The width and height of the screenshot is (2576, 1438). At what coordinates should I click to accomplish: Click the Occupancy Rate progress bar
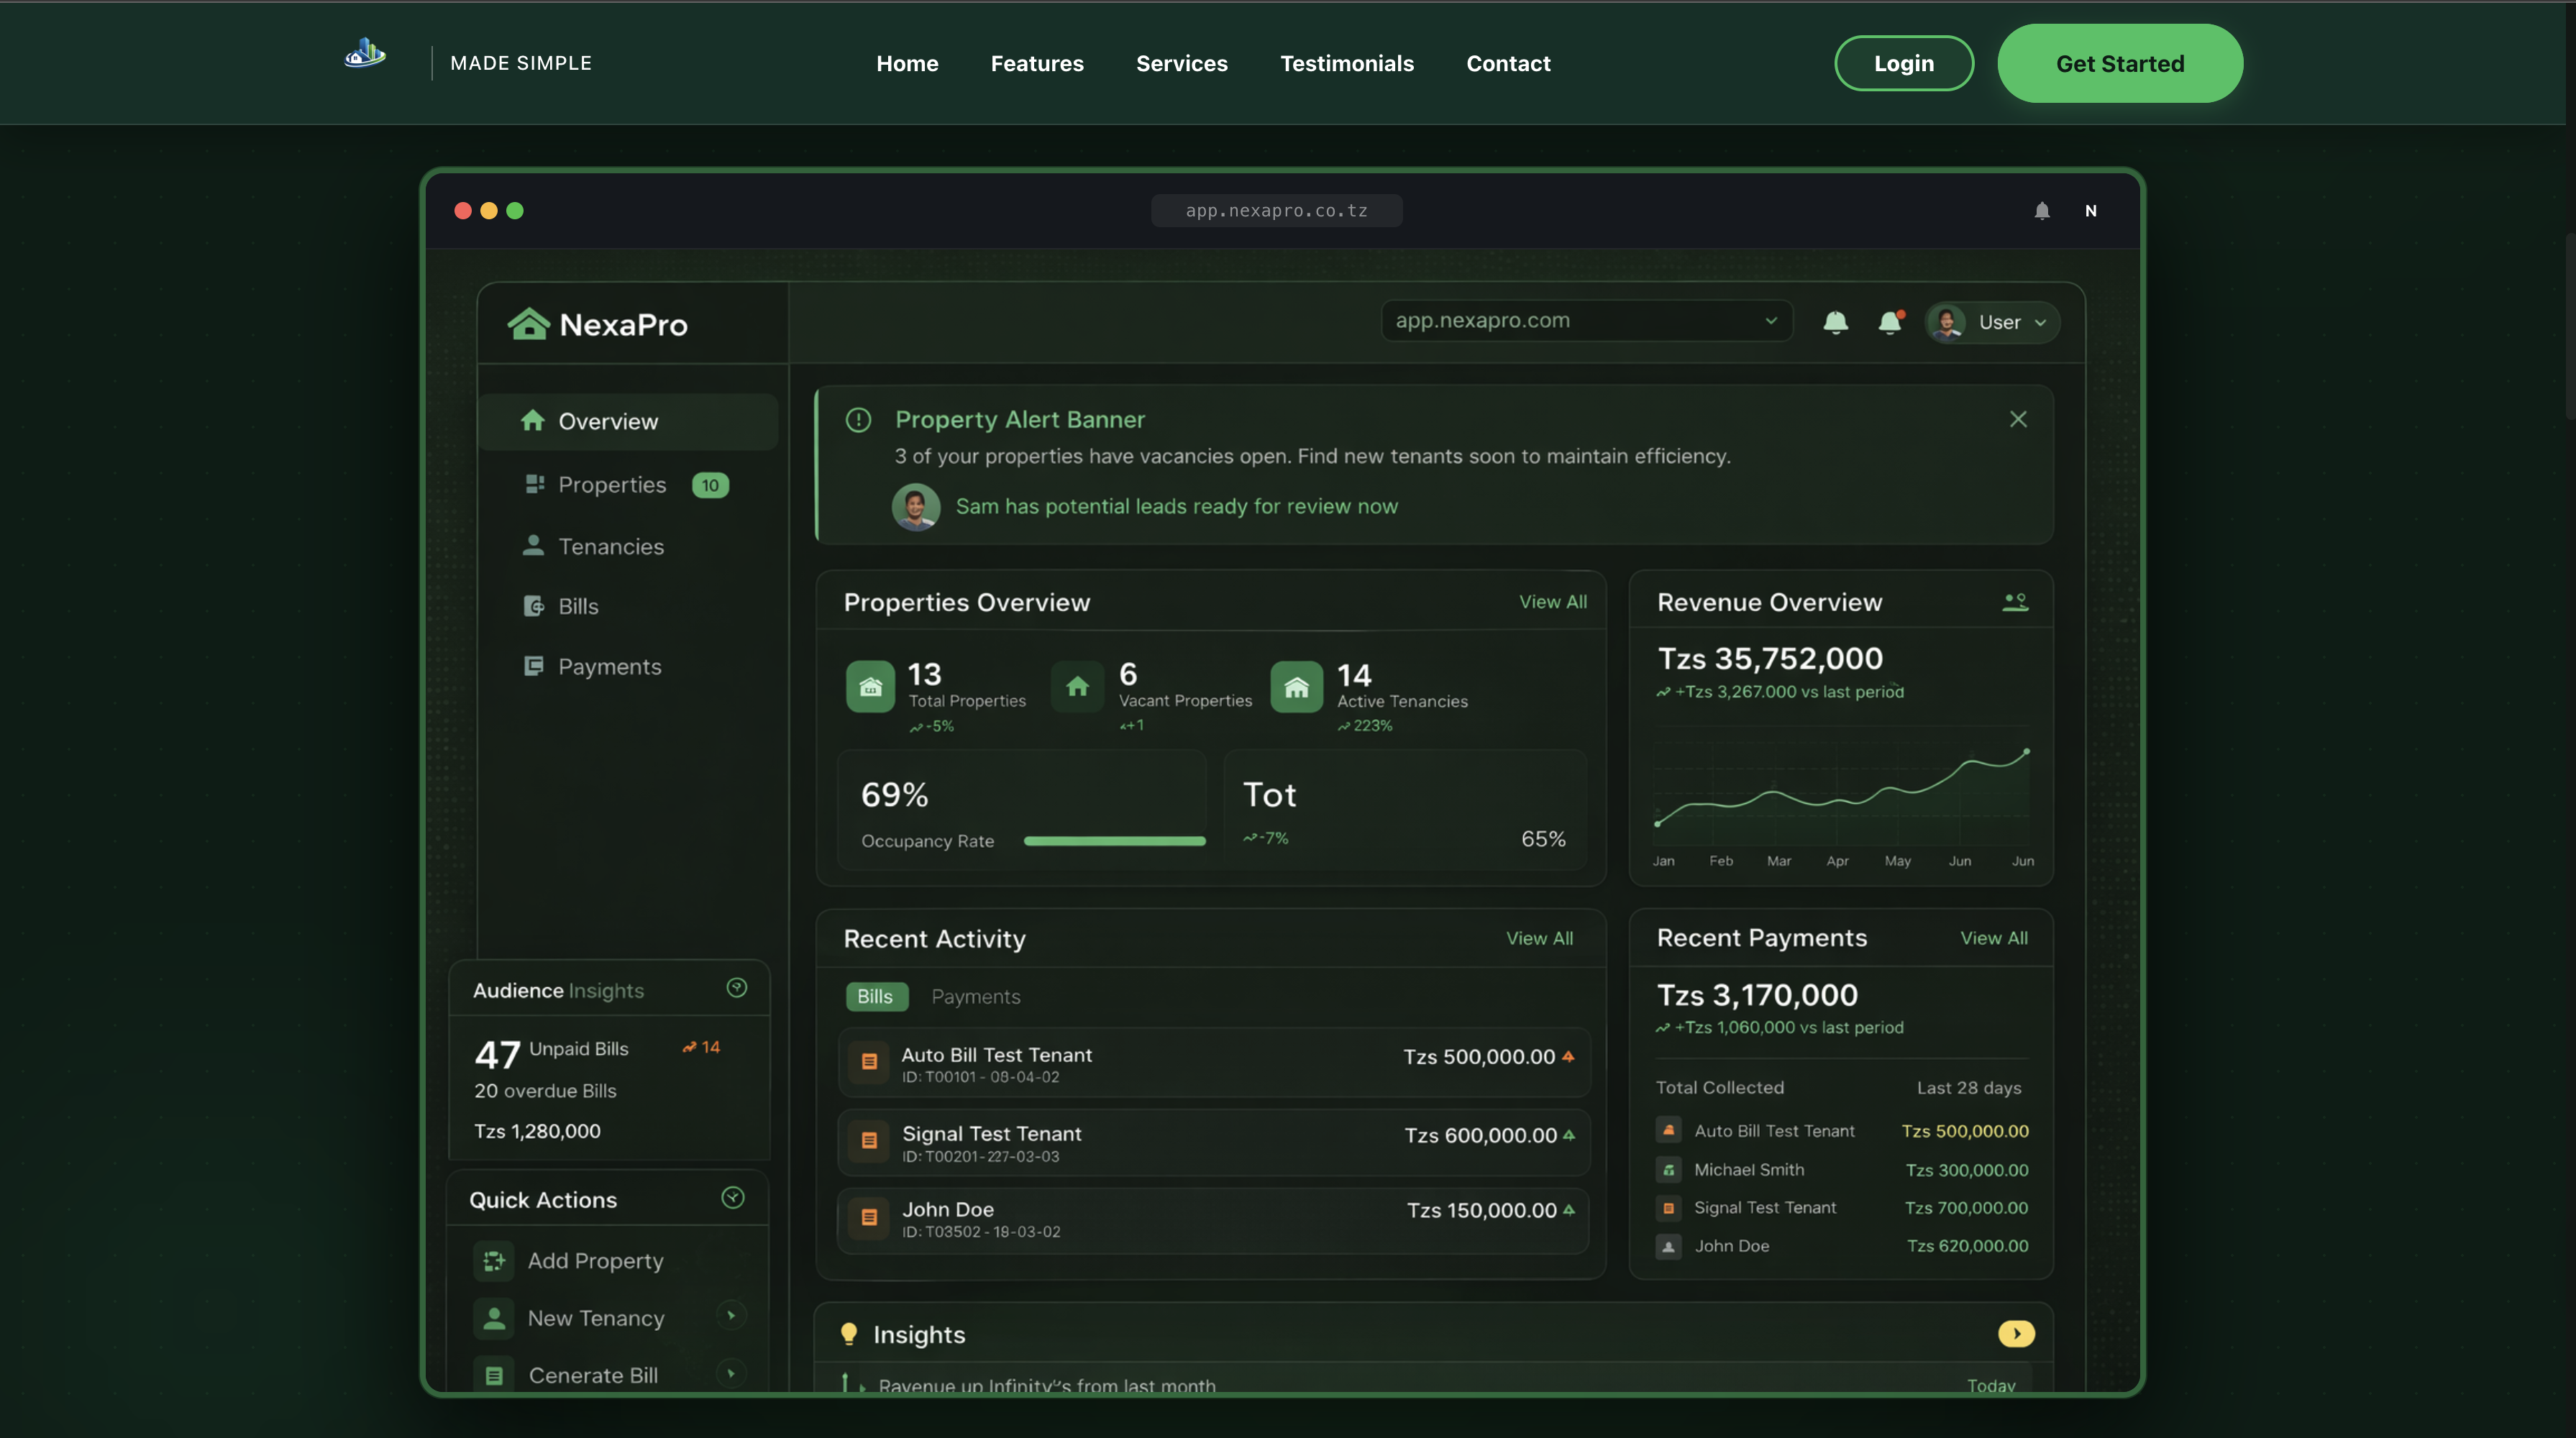coord(1114,841)
